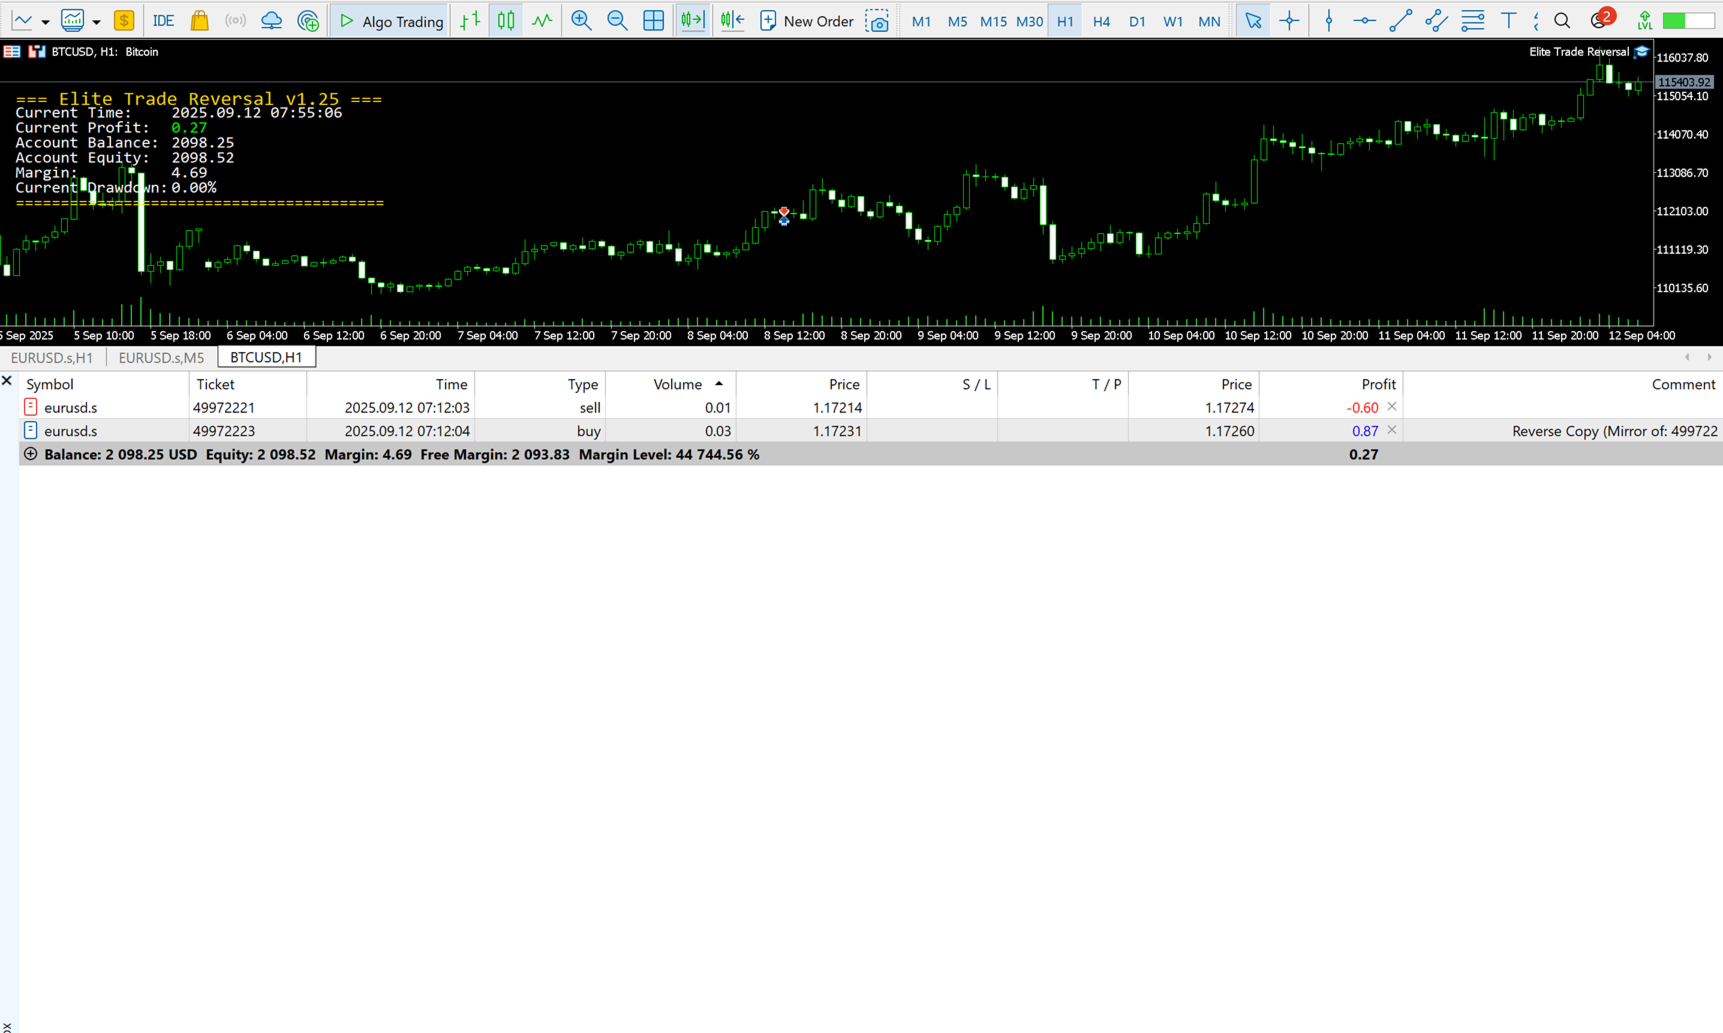This screenshot has height=1033, width=1723.
Task: Select the equidistant channel tool
Action: tap(1436, 20)
